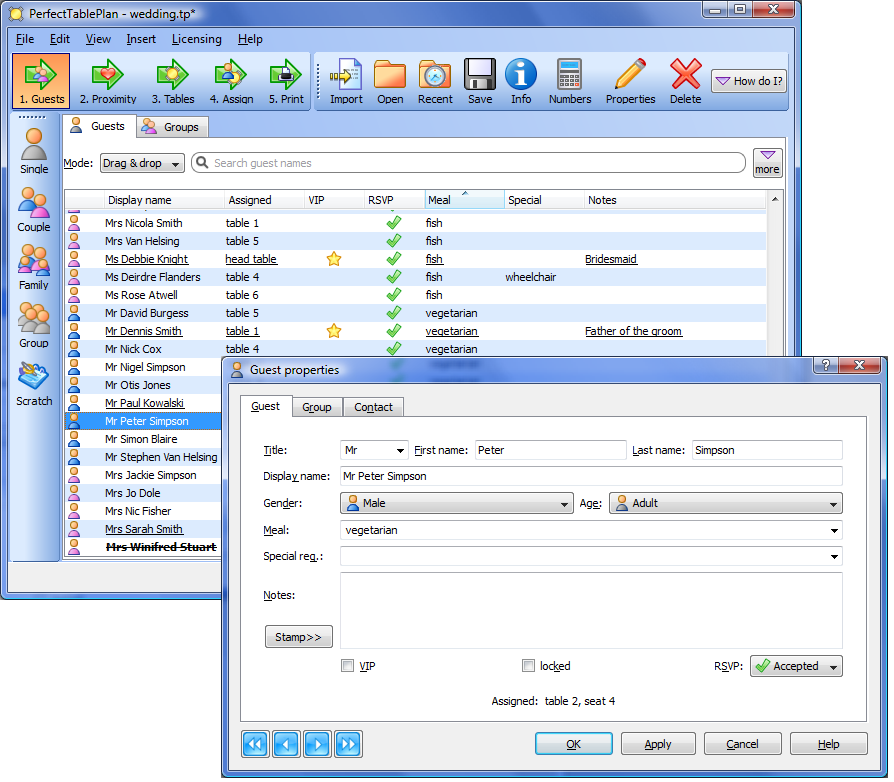
Task: Click the red Delete icon
Action: (685, 82)
